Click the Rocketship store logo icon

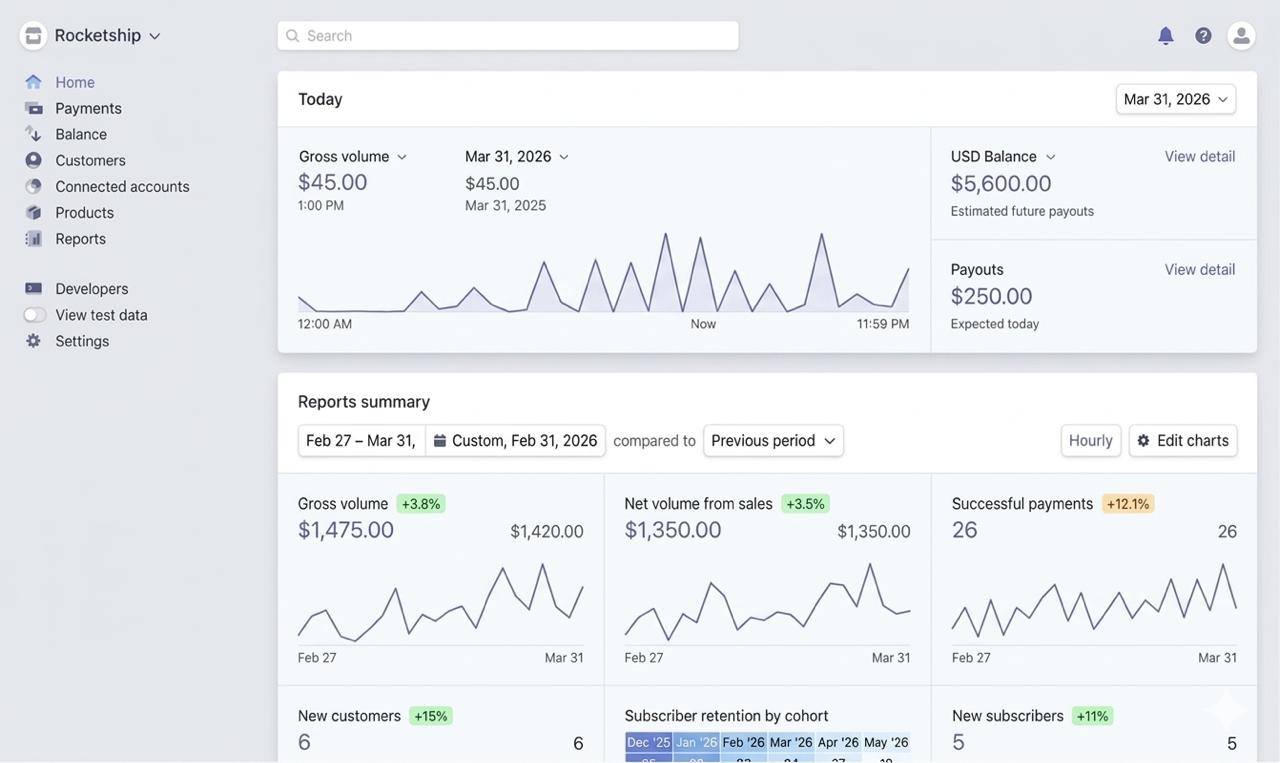pos(33,36)
